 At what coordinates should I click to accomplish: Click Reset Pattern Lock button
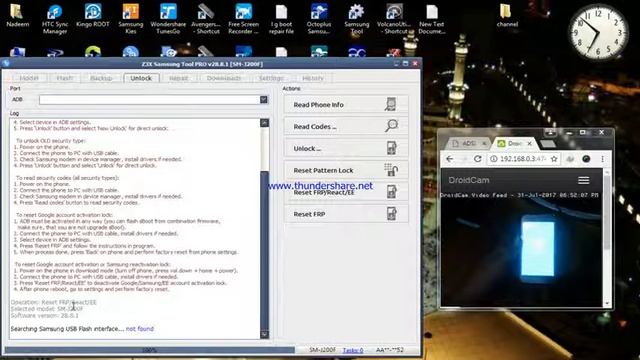point(346,170)
